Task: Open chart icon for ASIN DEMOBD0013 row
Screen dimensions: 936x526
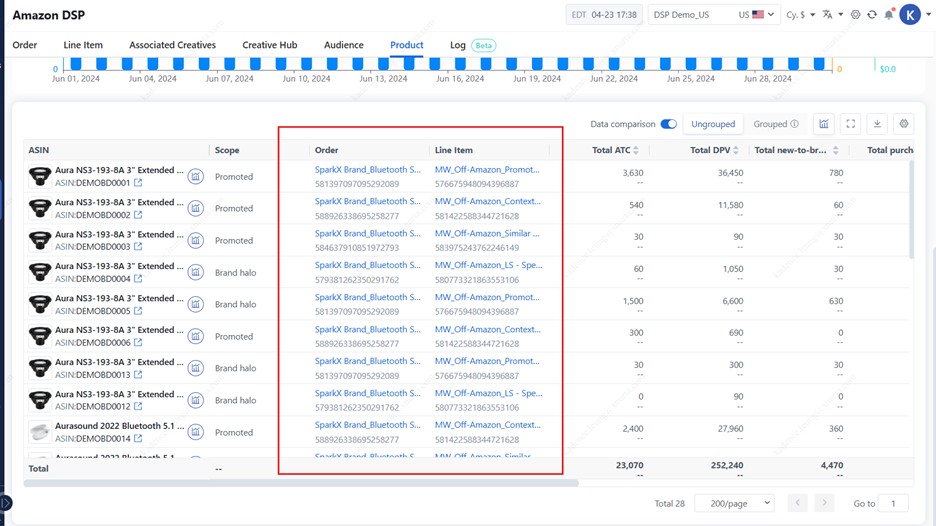Action: tap(196, 368)
